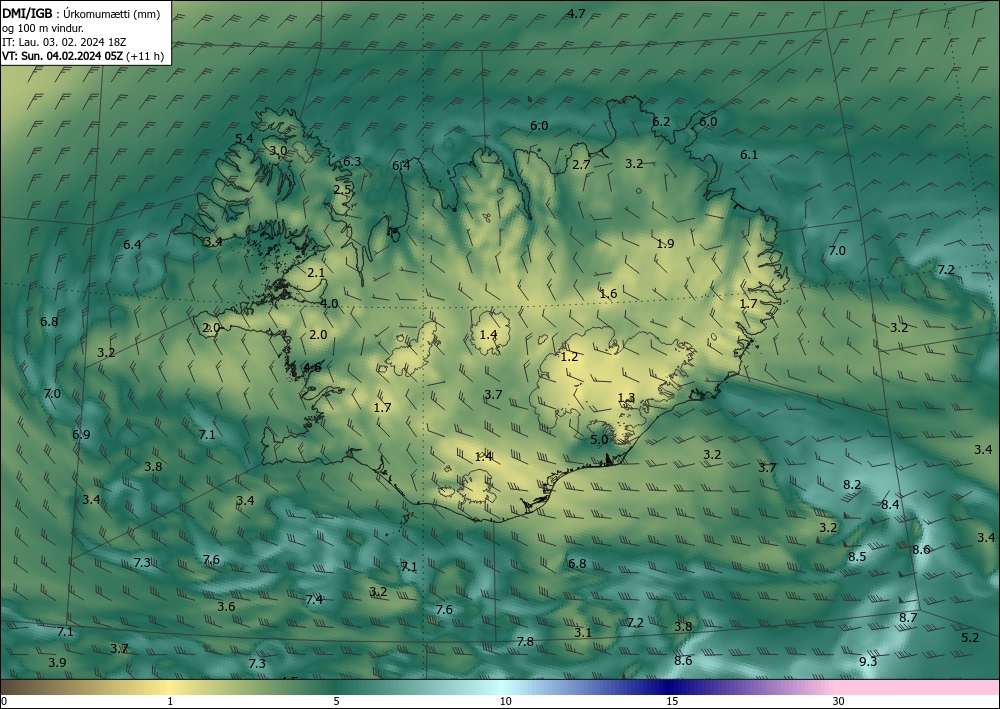1000x709 pixels.
Task: Select the 2.7 value in north Iceland
Action: pos(581,164)
